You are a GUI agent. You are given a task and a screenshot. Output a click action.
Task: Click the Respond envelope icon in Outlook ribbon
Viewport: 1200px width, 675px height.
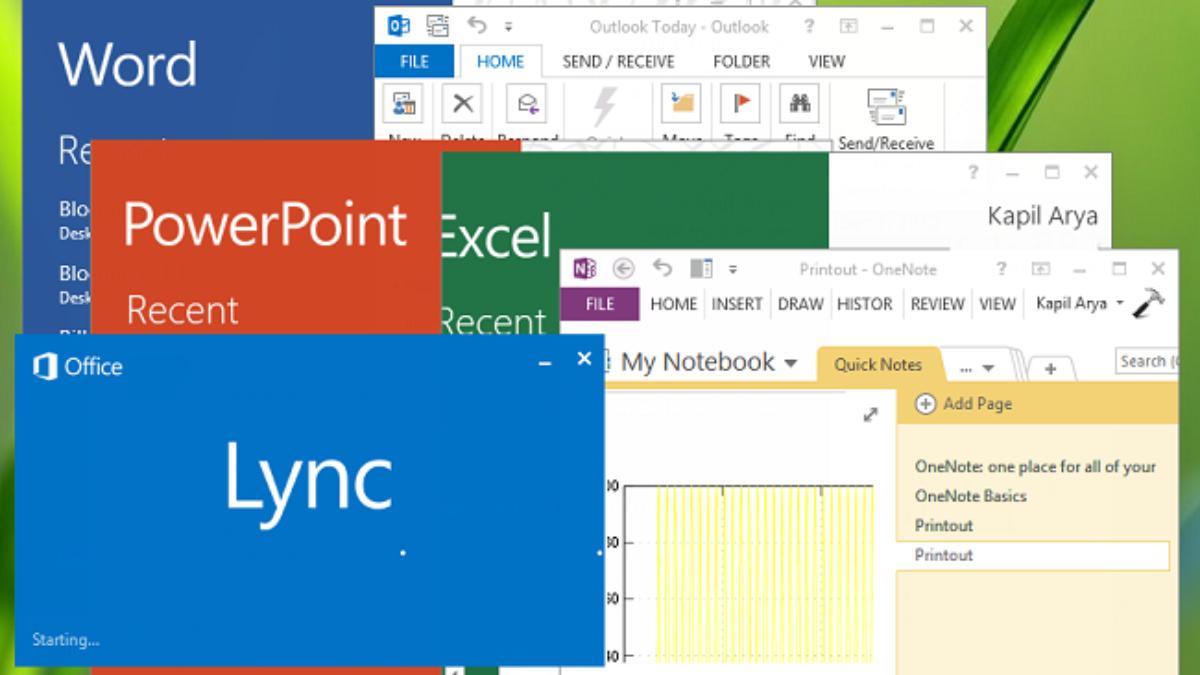click(x=526, y=103)
